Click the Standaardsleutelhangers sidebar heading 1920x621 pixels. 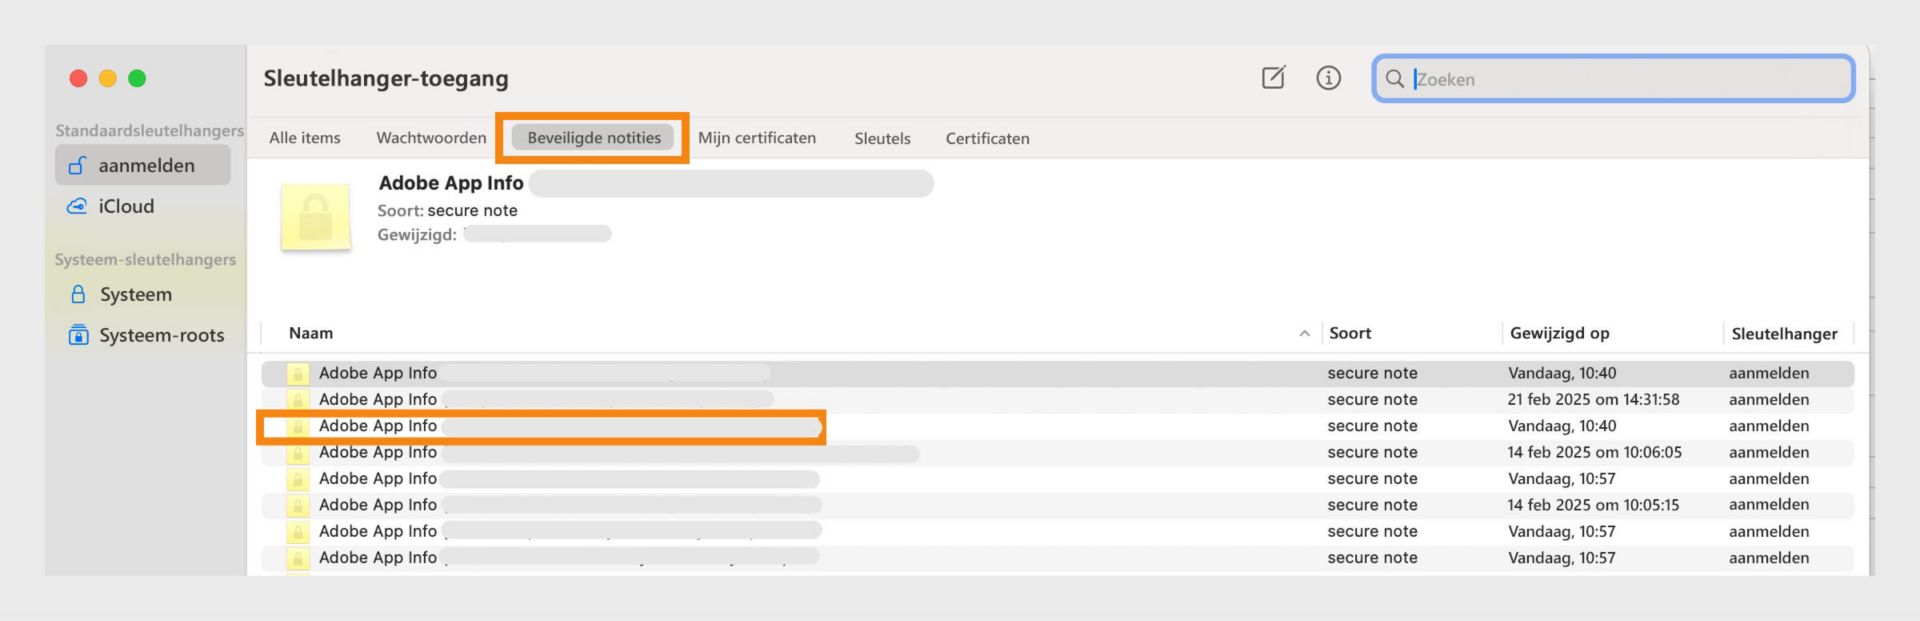coord(149,131)
